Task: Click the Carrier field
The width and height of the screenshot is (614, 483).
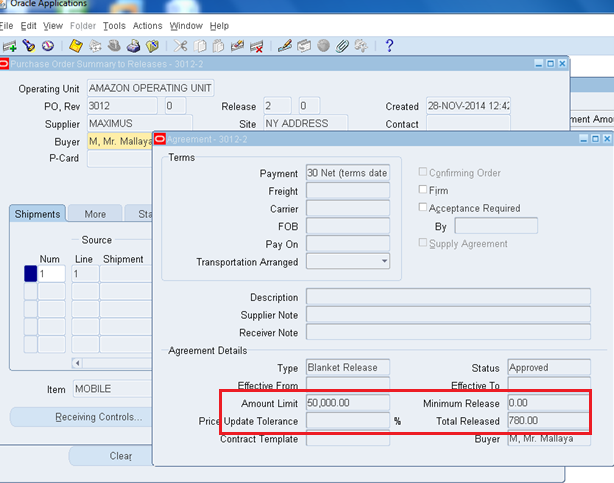Action: click(x=348, y=208)
